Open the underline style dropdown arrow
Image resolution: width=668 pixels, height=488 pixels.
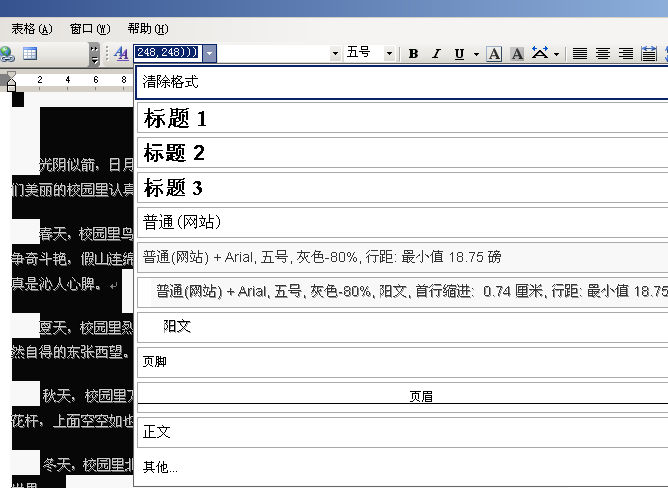point(476,54)
